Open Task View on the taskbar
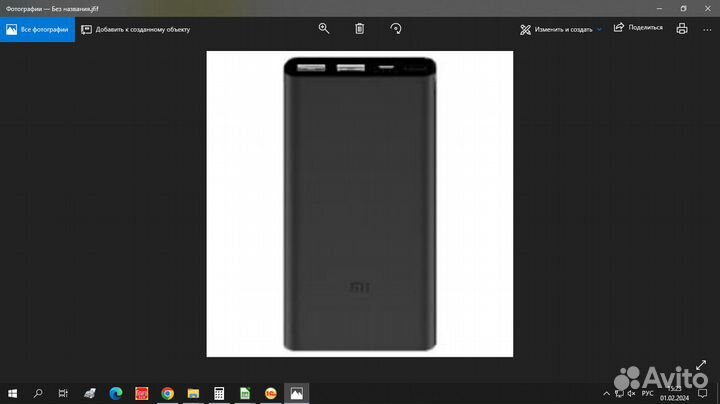Viewport: 720px width, 404px height. [x=63, y=393]
